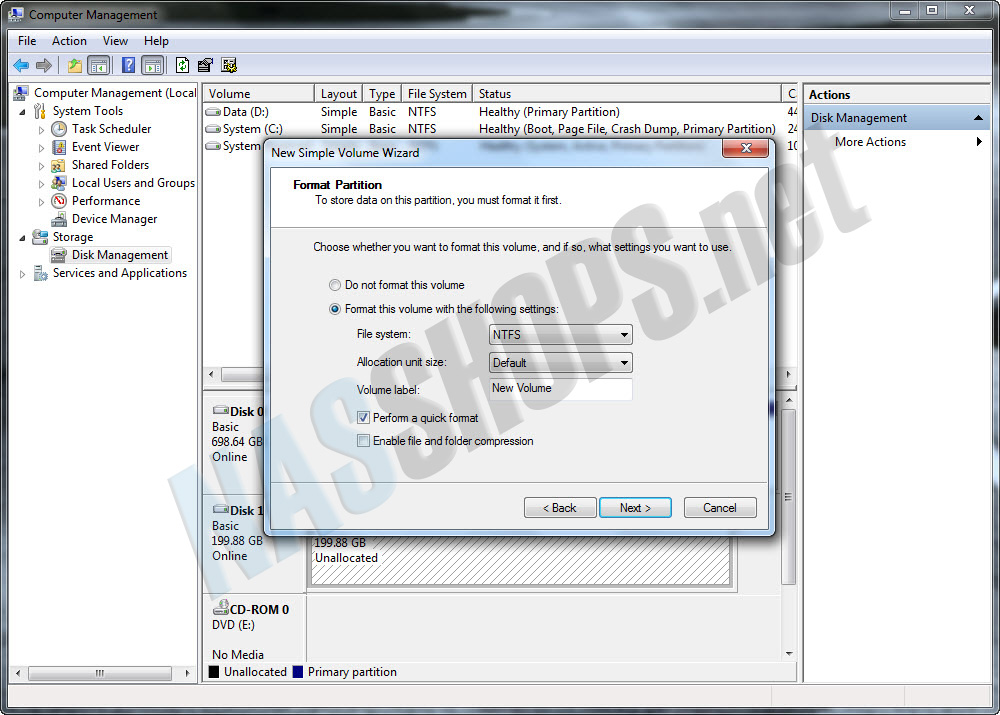Cancel the New Simple Volume Wizard
The width and height of the screenshot is (1000, 715).
click(720, 508)
